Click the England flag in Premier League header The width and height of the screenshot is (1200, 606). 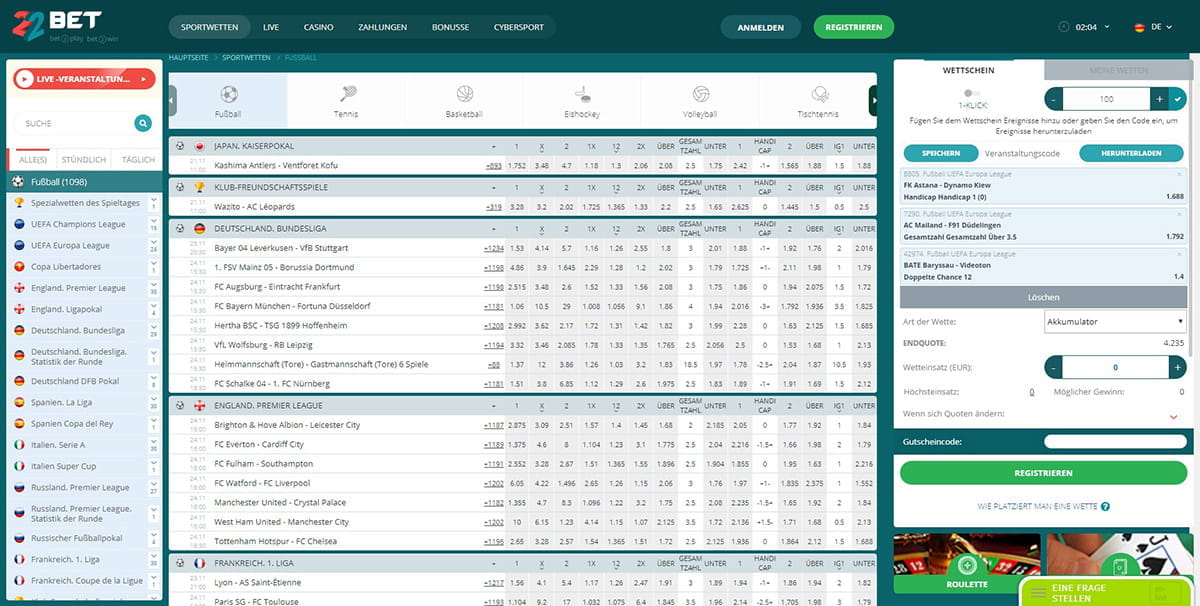point(198,406)
